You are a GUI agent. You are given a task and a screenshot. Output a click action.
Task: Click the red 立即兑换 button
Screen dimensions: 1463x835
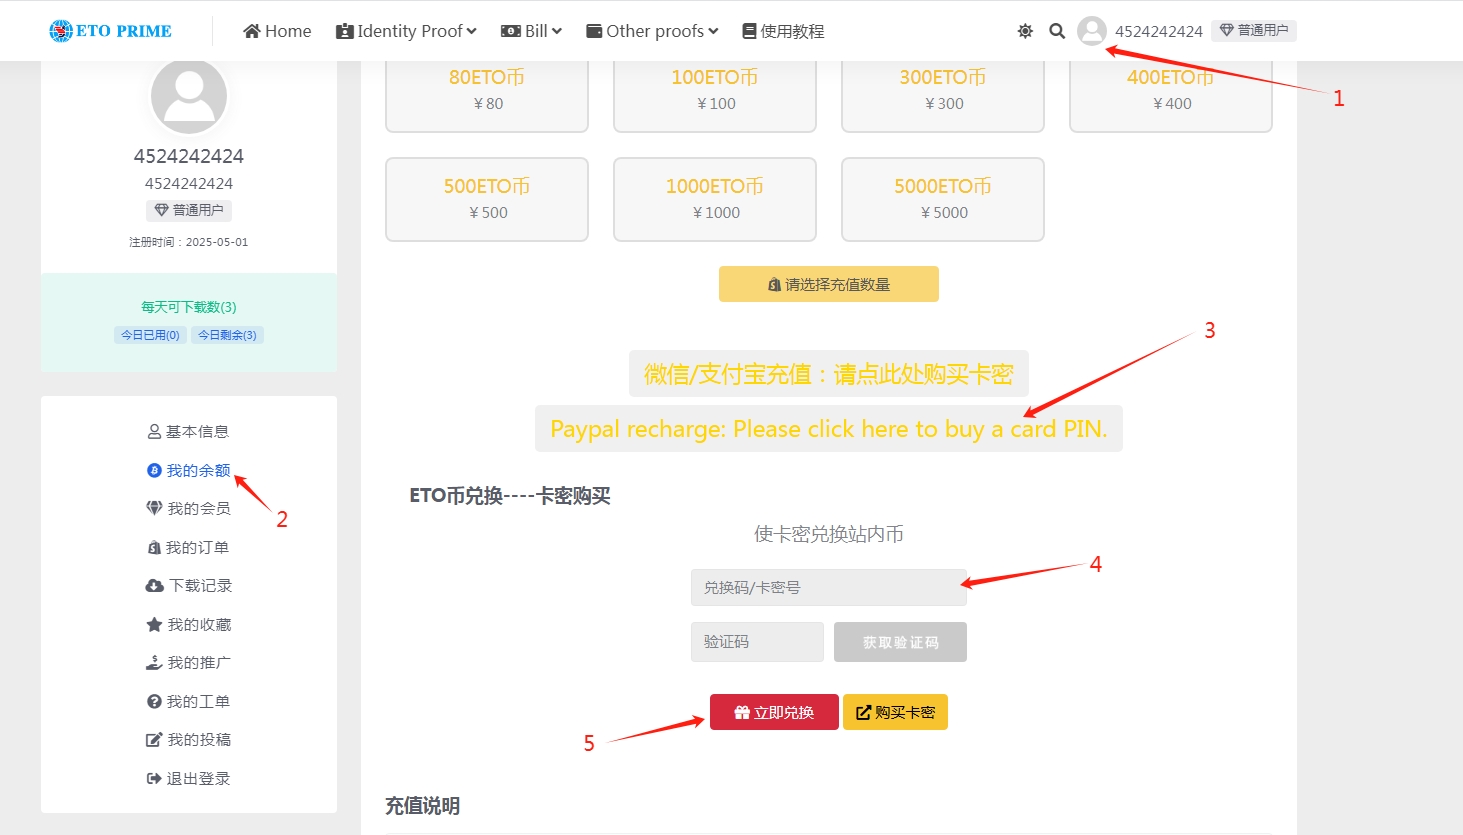pos(774,712)
